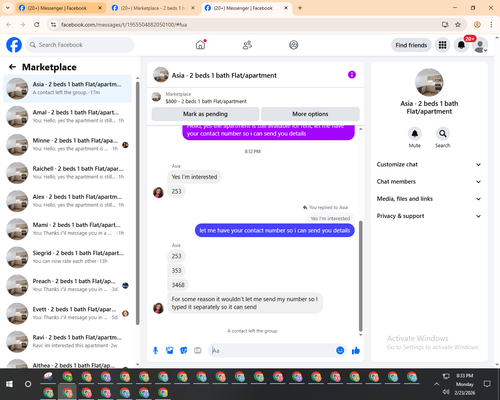The height and width of the screenshot is (400, 500).
Task: Open the Evett conversation
Action: 67,313
